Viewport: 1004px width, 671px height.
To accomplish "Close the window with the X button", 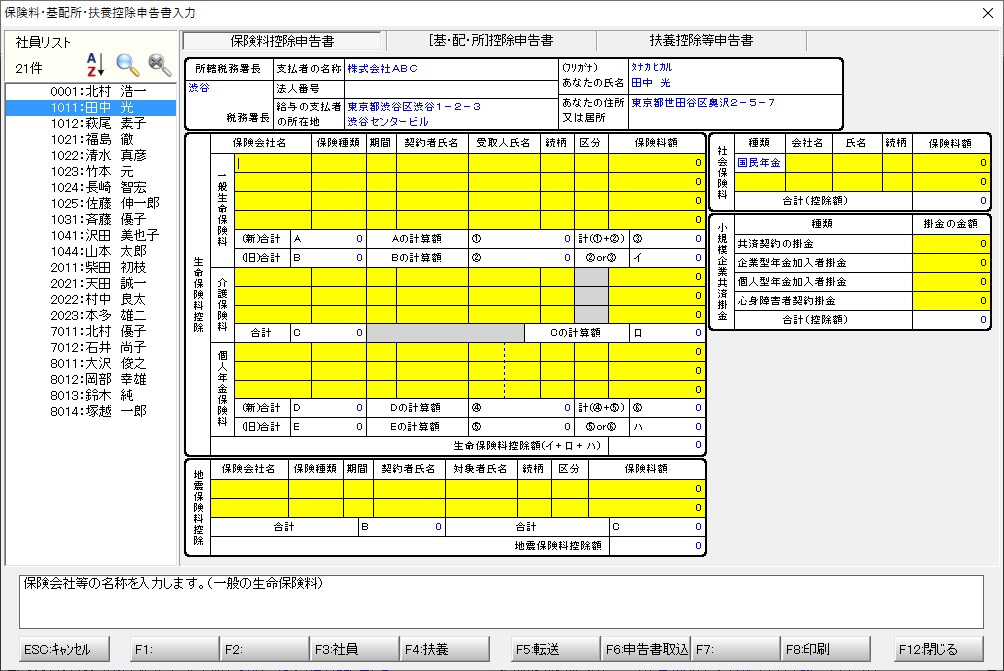I will (988, 13).
